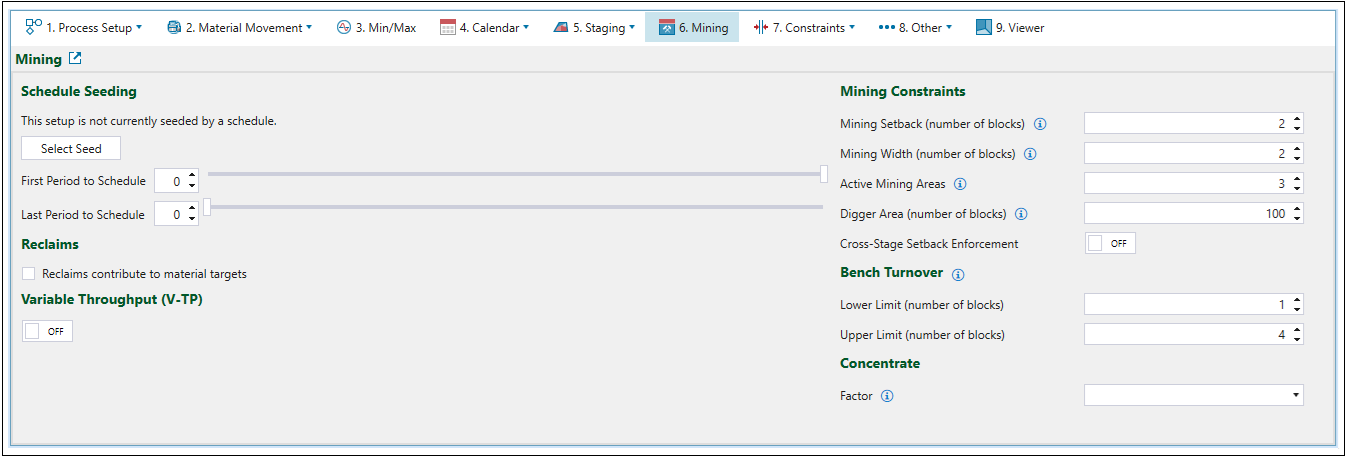Check Reclaims contribute to material targets
The height and width of the screenshot is (459, 1348).
click(x=29, y=274)
